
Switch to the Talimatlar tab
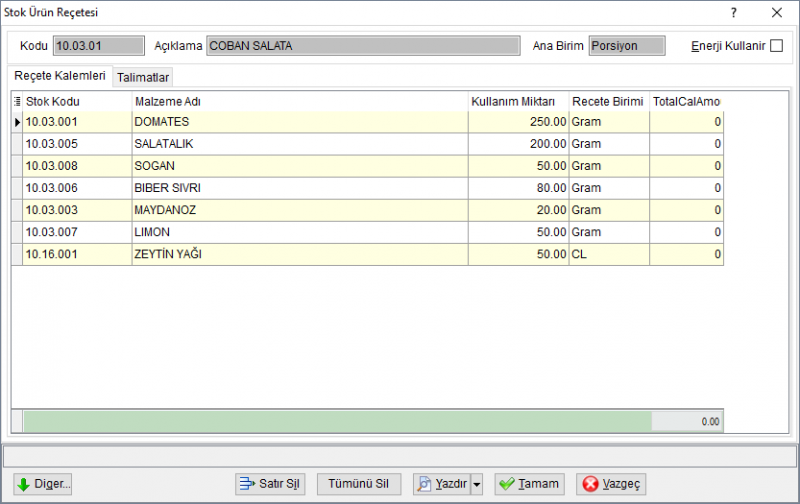point(143,77)
